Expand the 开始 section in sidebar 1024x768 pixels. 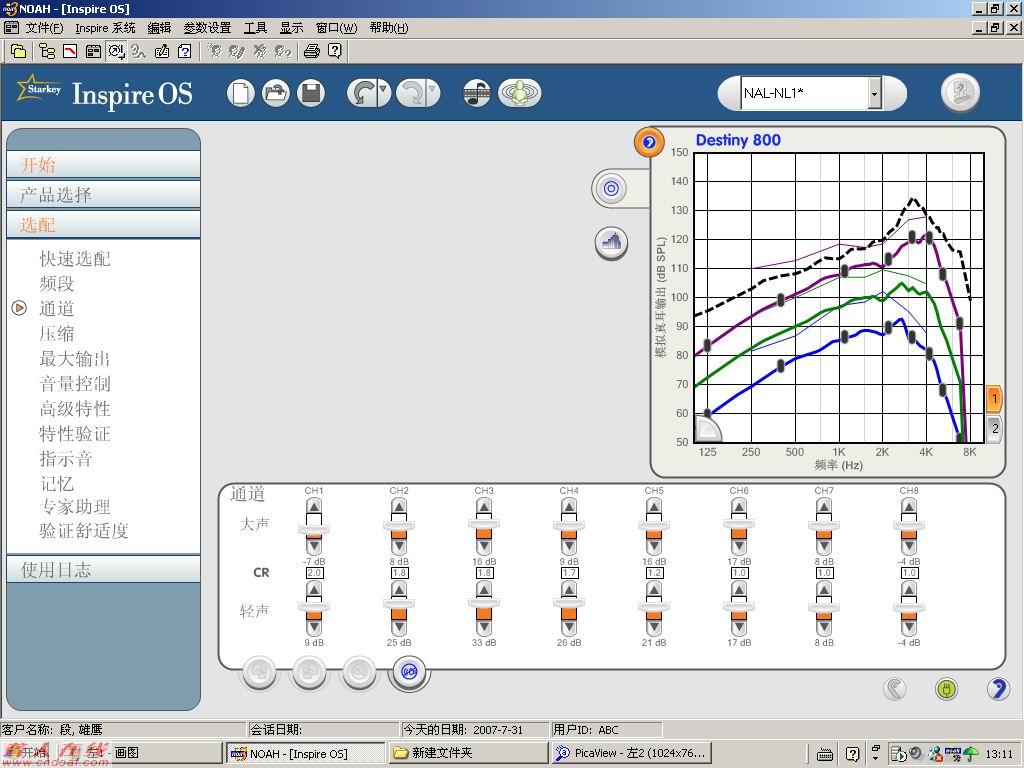pyautogui.click(x=103, y=165)
